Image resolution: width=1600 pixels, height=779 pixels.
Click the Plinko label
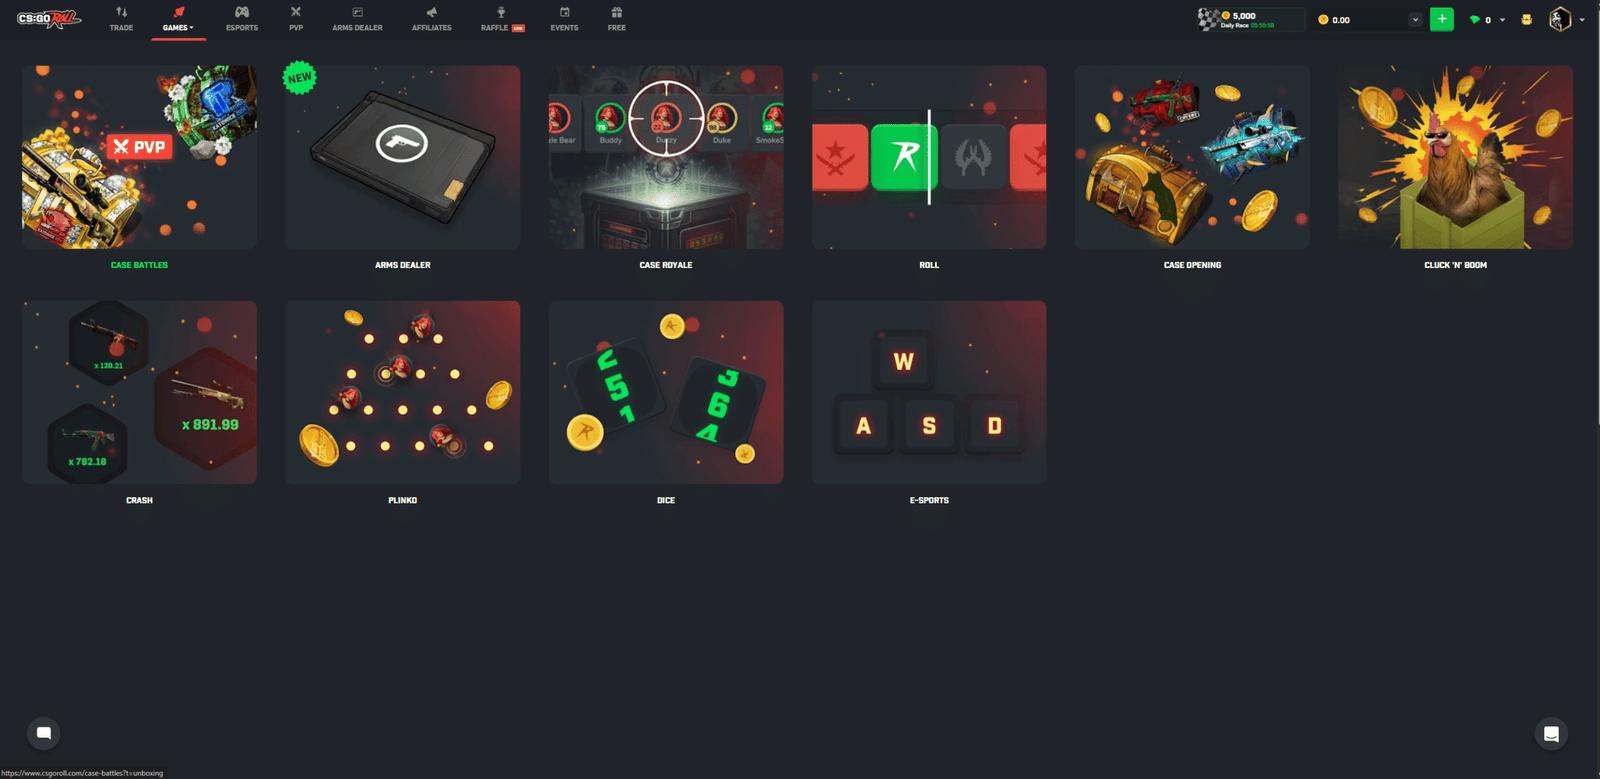tap(402, 500)
